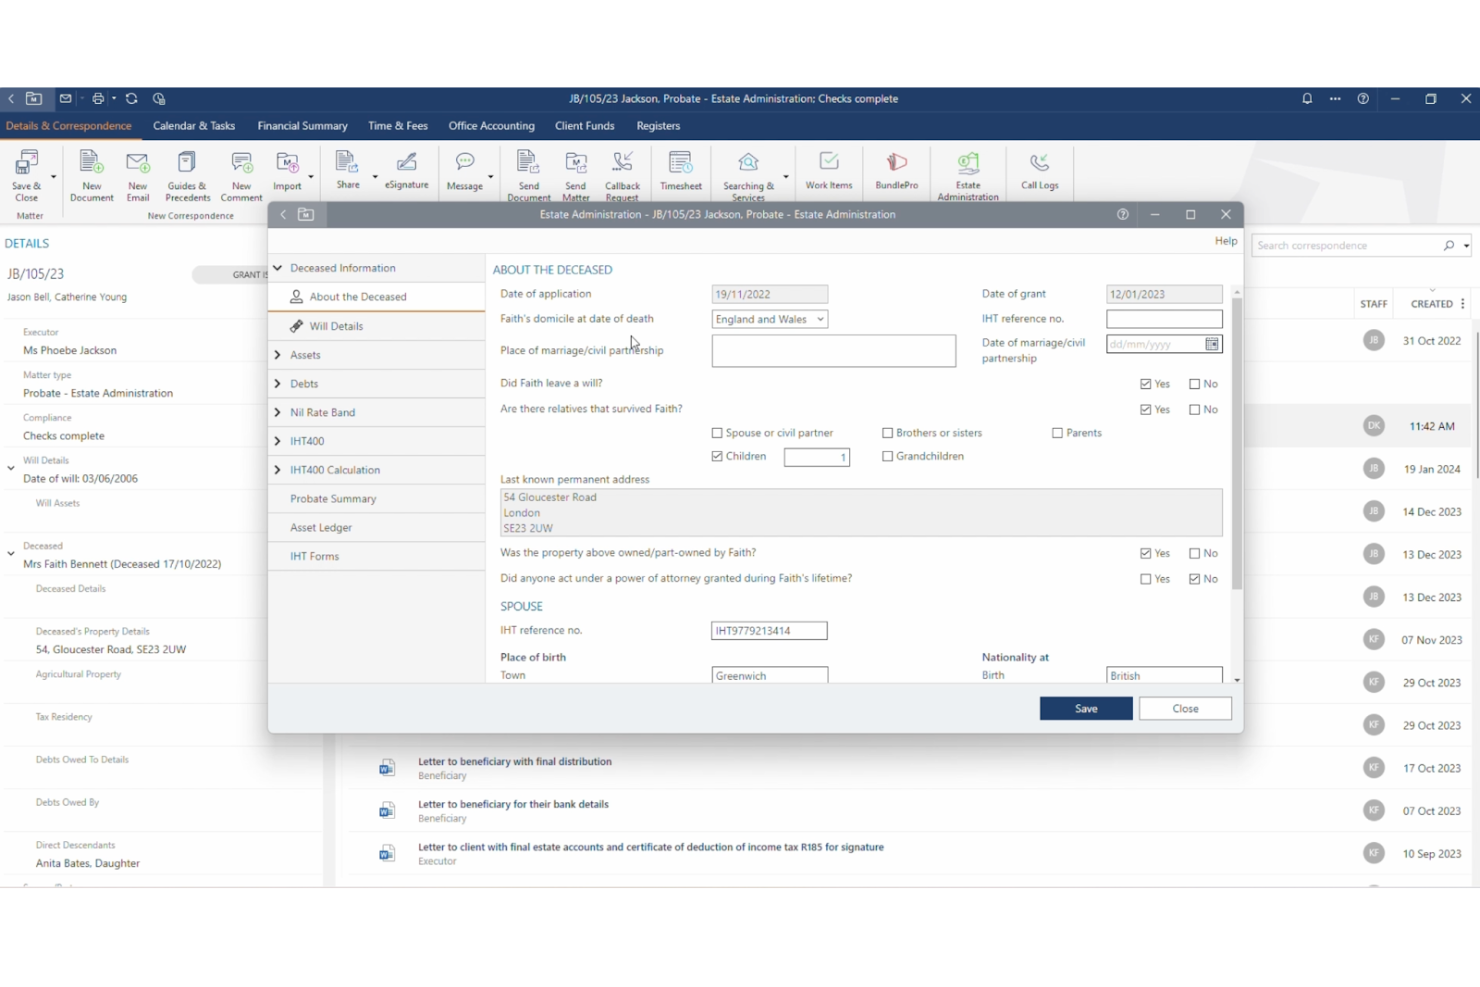Viewport: 1480px width, 987px height.
Task: Open the calendar picker for marriage date
Action: (x=1212, y=344)
